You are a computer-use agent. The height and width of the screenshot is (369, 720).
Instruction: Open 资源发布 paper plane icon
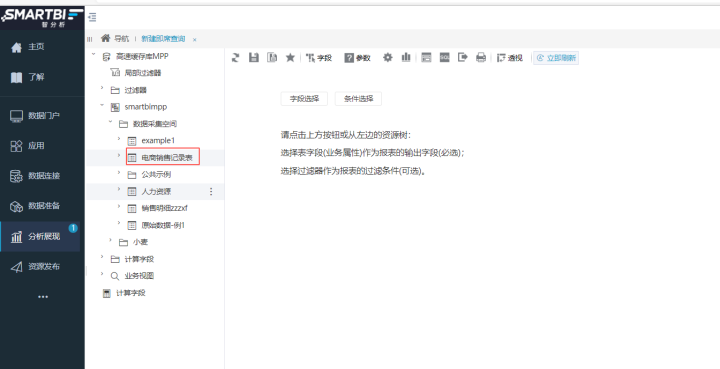coord(17,267)
